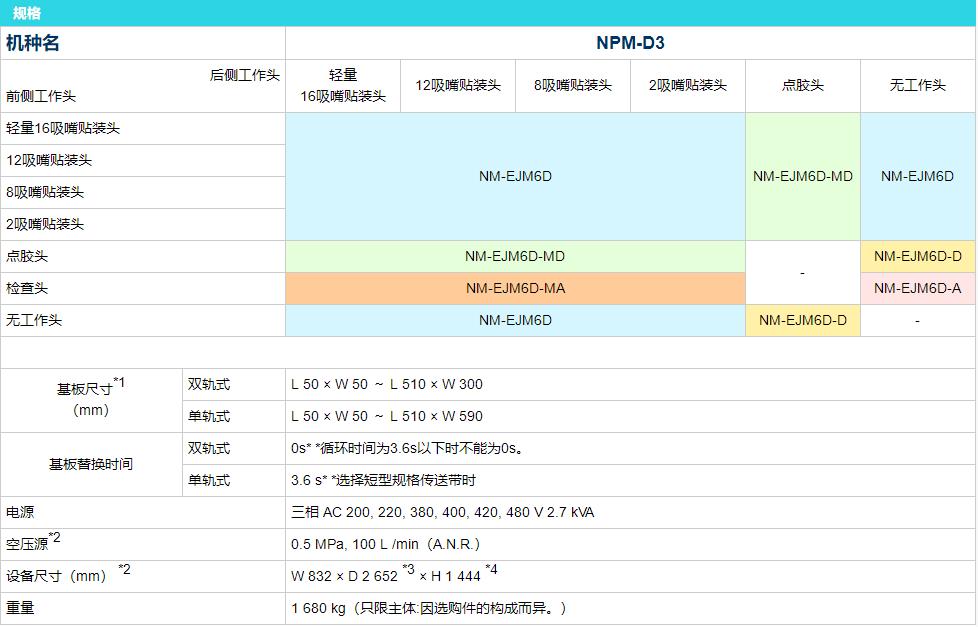Click the 基板替换时间 label cell
This screenshot has width=978, height=627.
click(90, 464)
